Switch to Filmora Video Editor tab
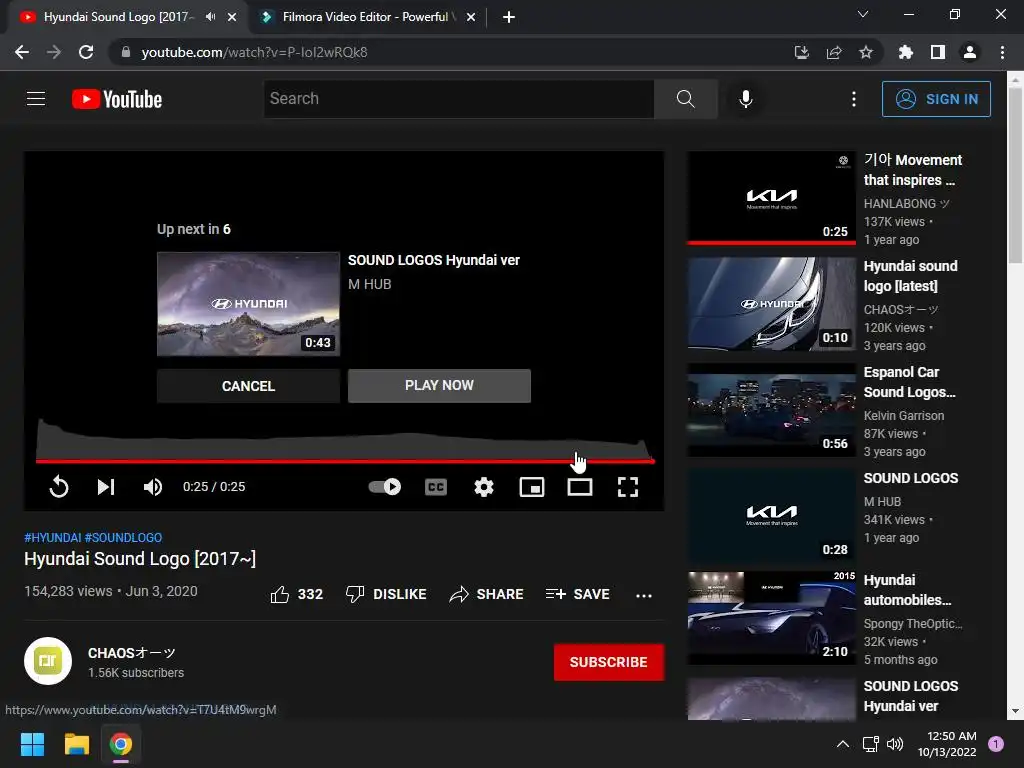This screenshot has height=768, width=1024. click(369, 17)
